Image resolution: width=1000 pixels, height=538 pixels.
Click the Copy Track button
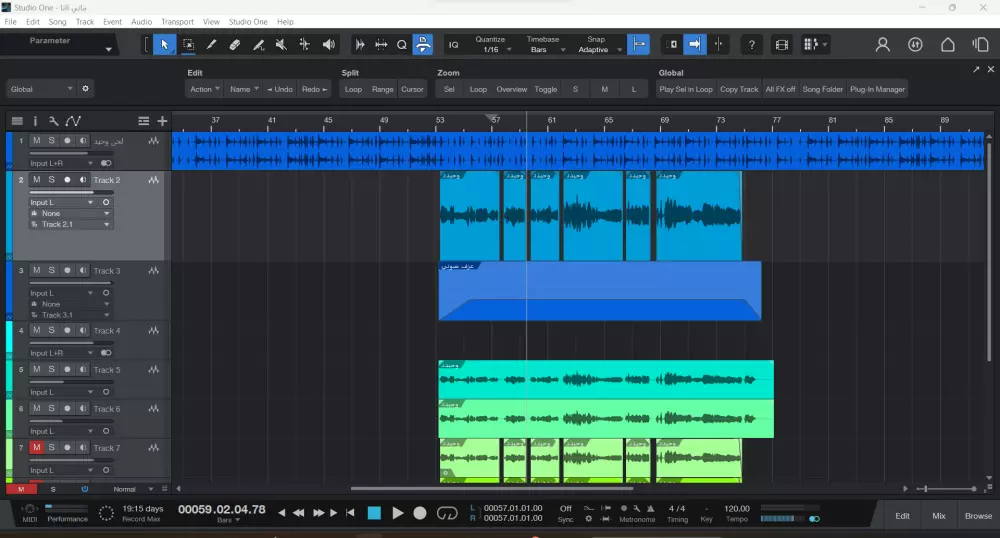739,89
